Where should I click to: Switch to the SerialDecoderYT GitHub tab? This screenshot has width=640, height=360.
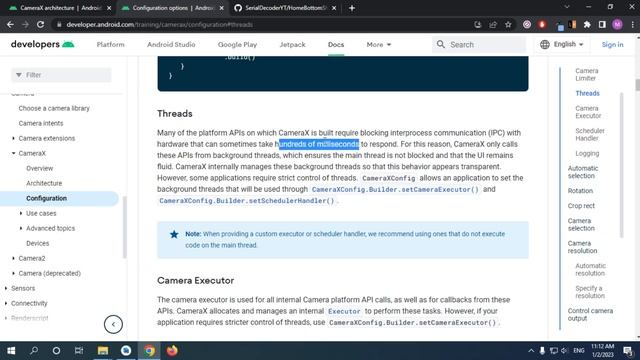(x=286, y=8)
